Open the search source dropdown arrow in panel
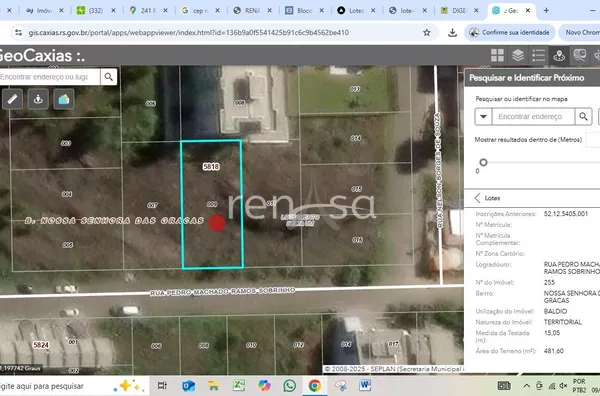Screen dimensions: 600x396 pyautogui.click(x=483, y=116)
